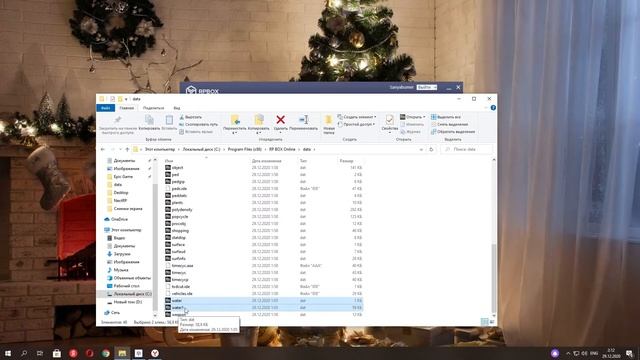Click the Refresh button by address bar

(x=431, y=149)
